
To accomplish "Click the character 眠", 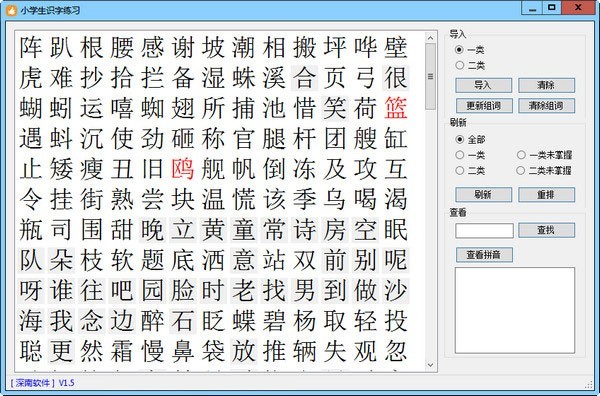I will click(396, 230).
